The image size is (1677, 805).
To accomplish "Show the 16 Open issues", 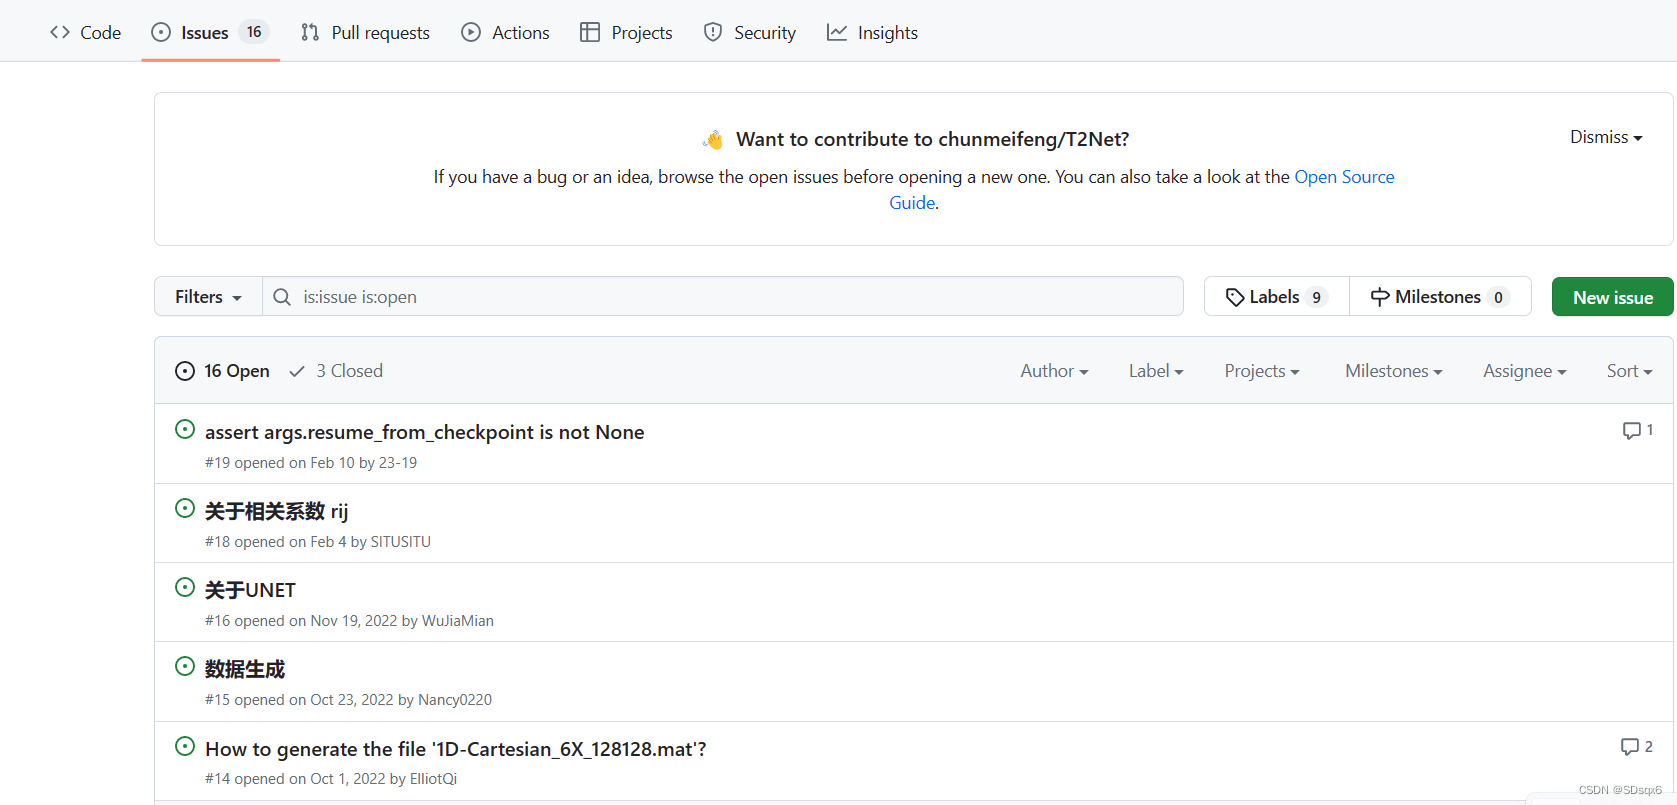I will pyautogui.click(x=222, y=371).
